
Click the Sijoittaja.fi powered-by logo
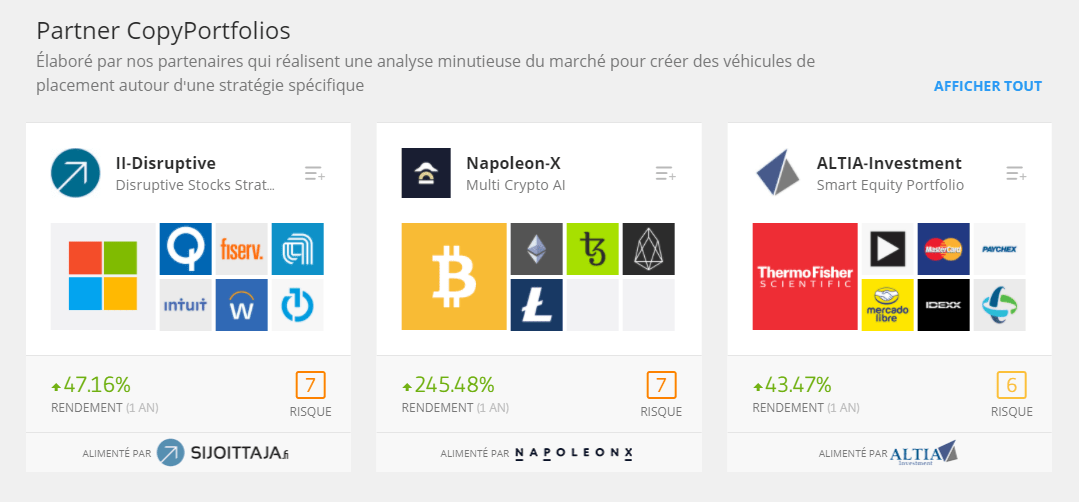pos(222,453)
